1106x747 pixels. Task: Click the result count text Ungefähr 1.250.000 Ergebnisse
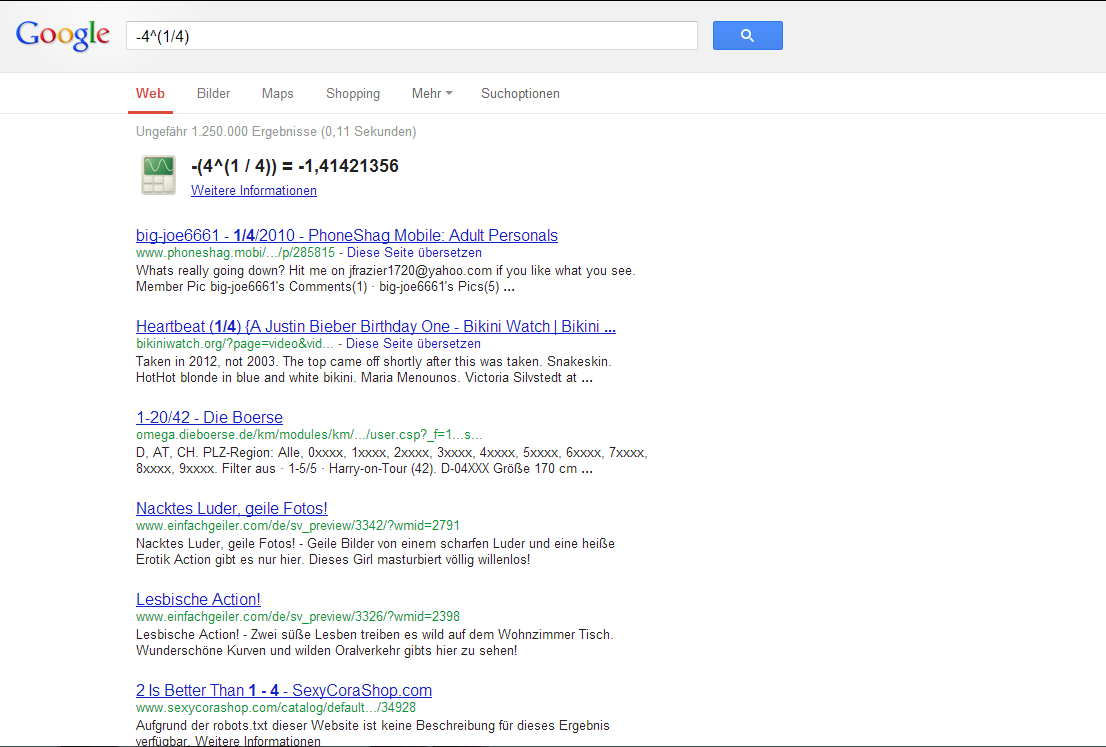276,132
